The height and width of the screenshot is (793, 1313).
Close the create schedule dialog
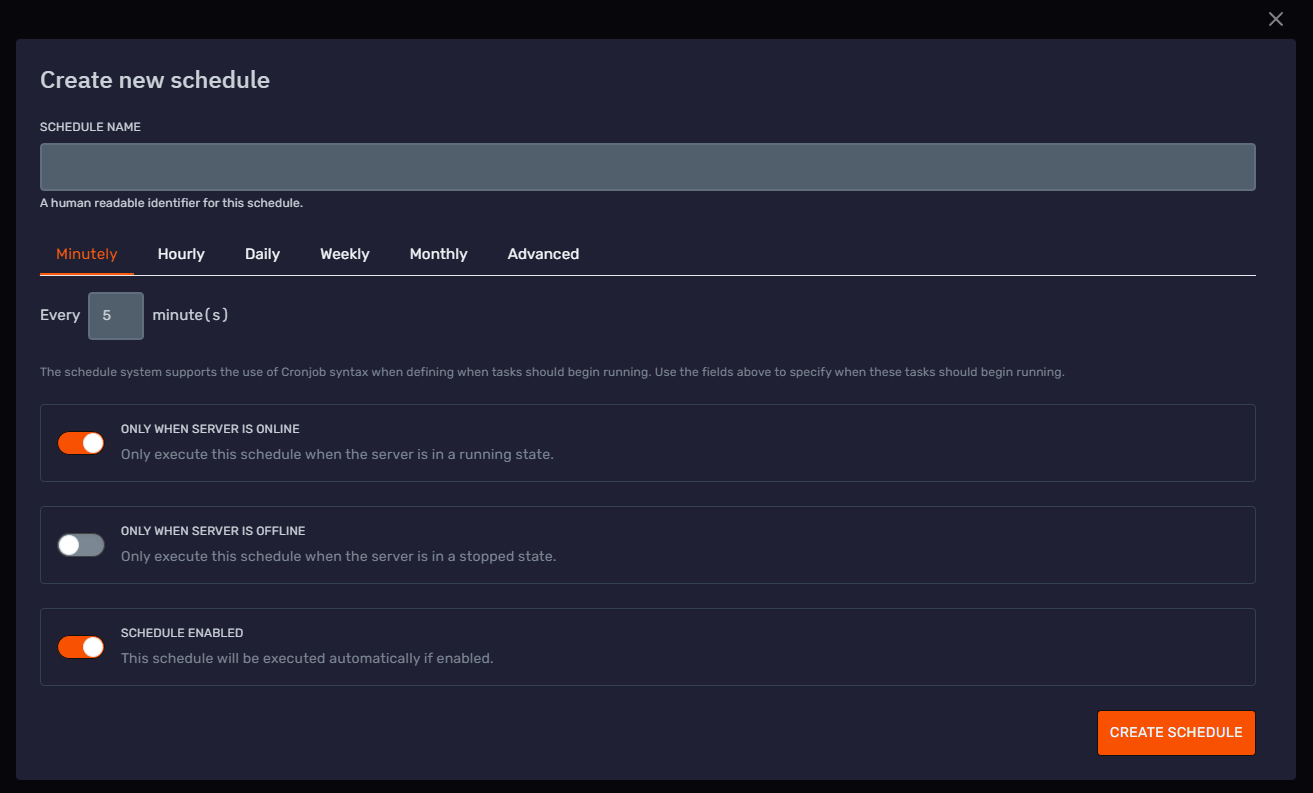[x=1275, y=19]
